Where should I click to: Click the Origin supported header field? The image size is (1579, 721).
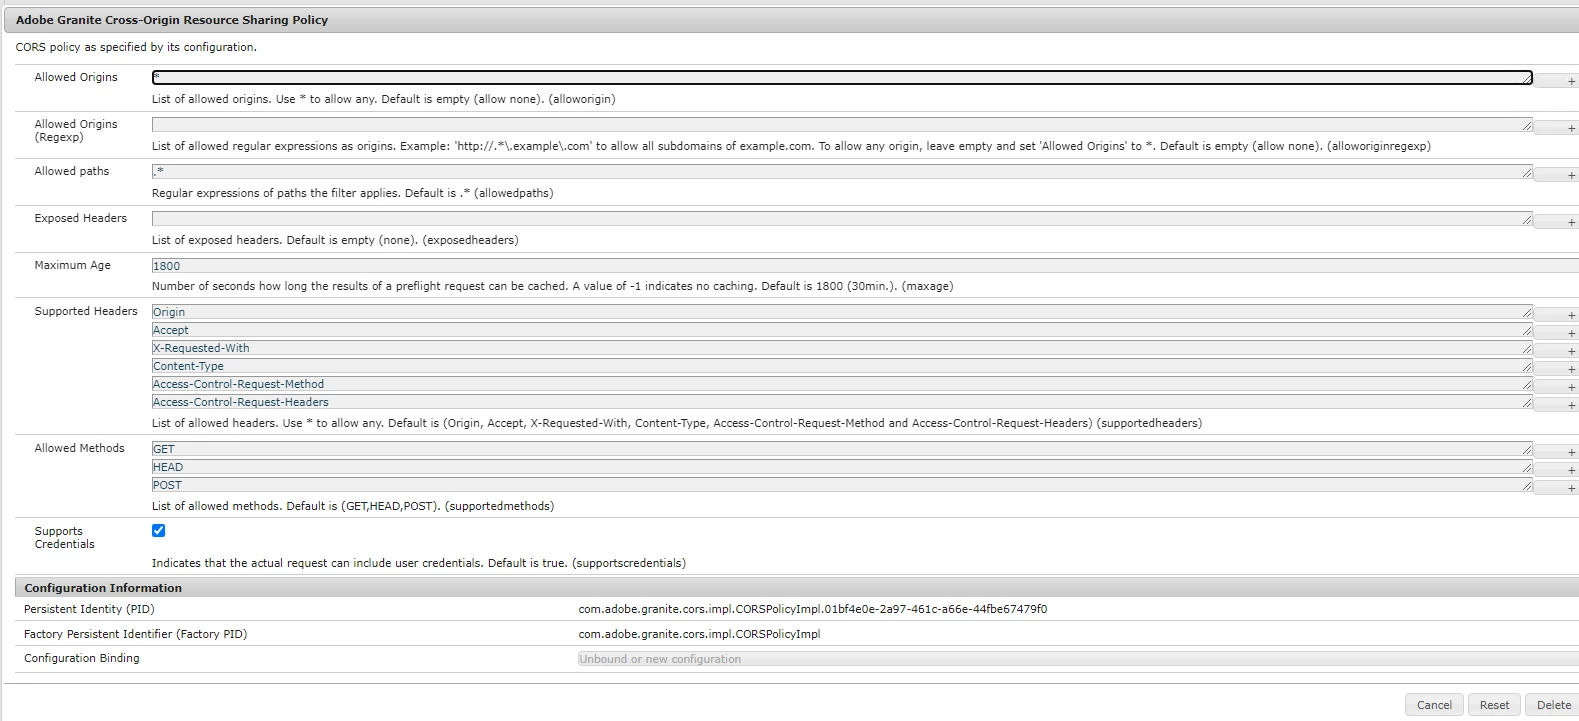842,312
